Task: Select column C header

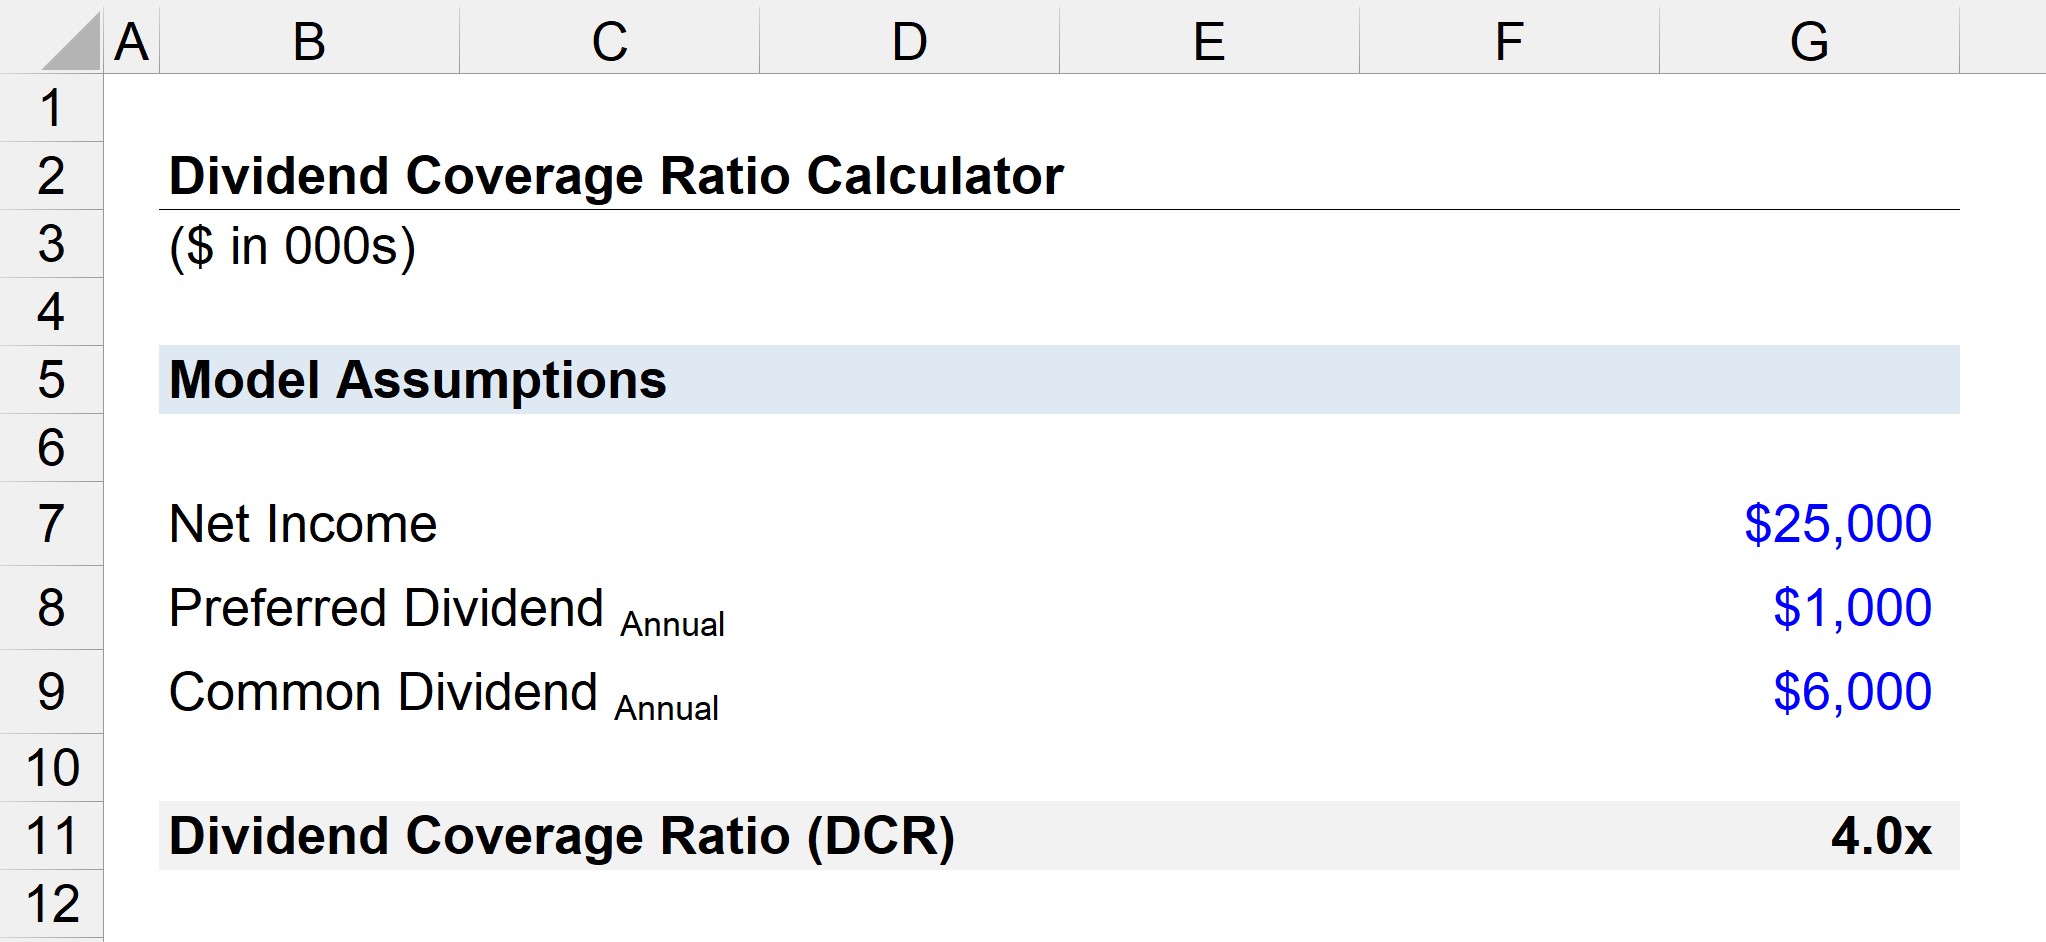Action: click(x=609, y=41)
